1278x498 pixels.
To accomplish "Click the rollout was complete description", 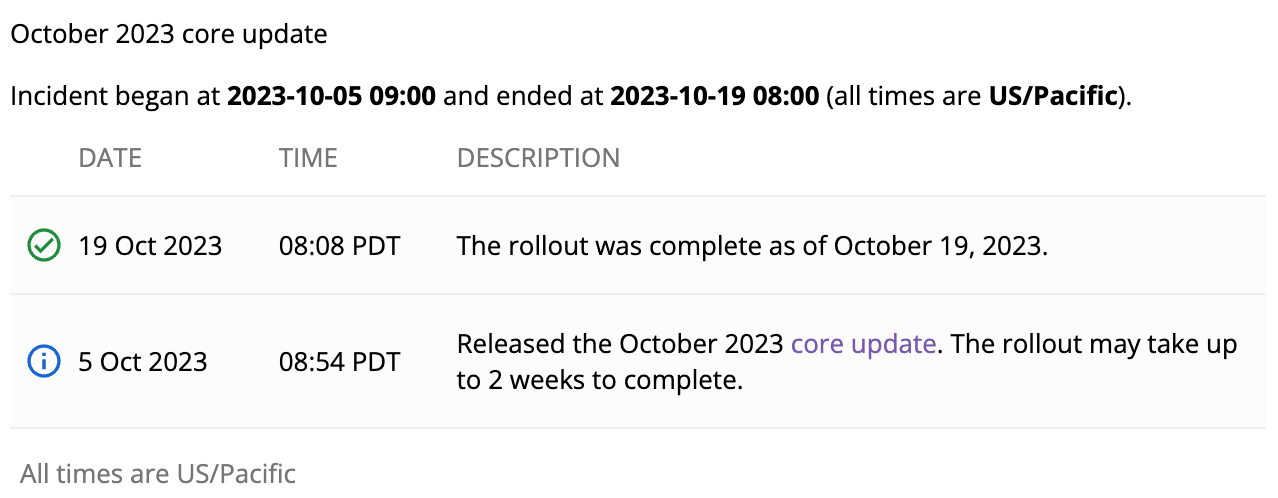I will 752,245.
